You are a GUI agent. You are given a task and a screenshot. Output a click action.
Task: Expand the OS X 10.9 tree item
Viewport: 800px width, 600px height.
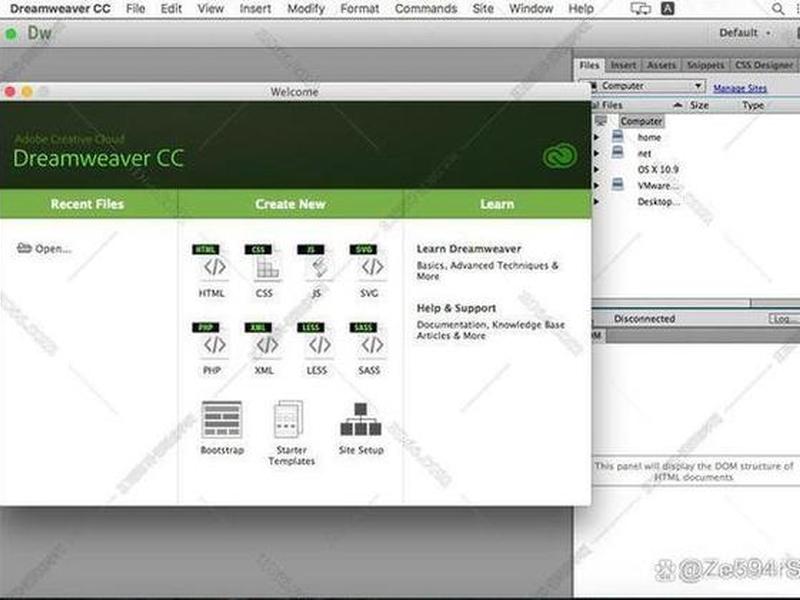596,169
